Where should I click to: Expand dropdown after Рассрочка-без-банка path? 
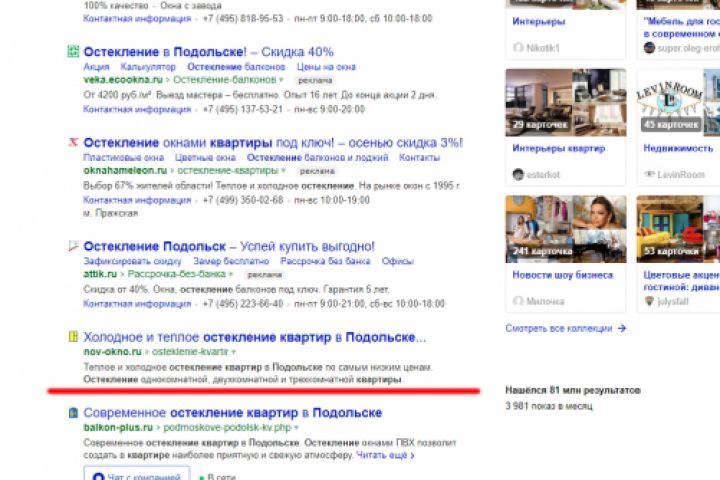(231, 274)
